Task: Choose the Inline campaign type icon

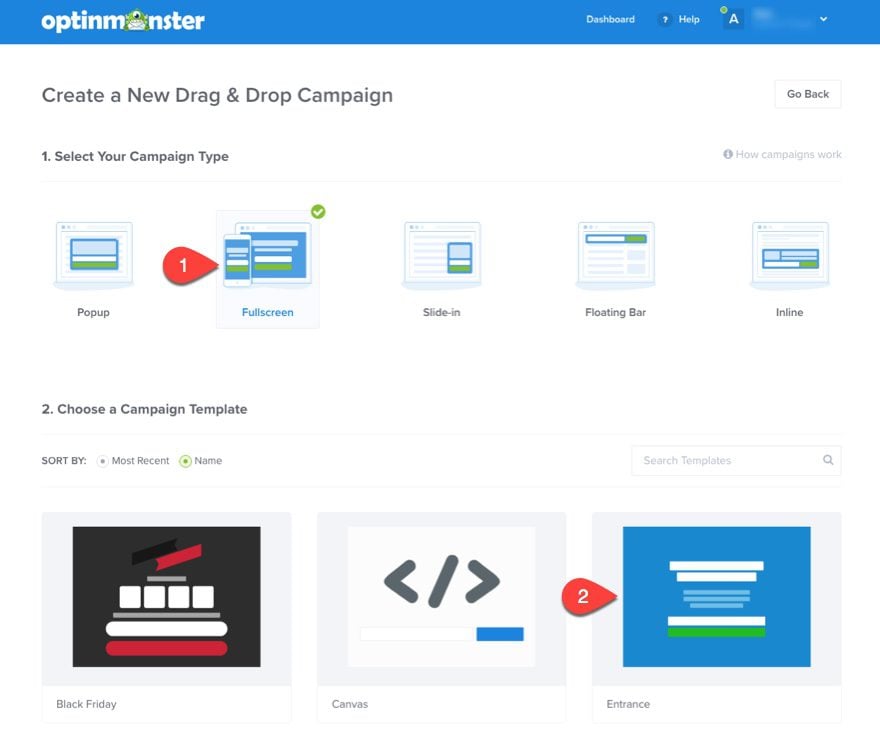Action: [x=789, y=256]
